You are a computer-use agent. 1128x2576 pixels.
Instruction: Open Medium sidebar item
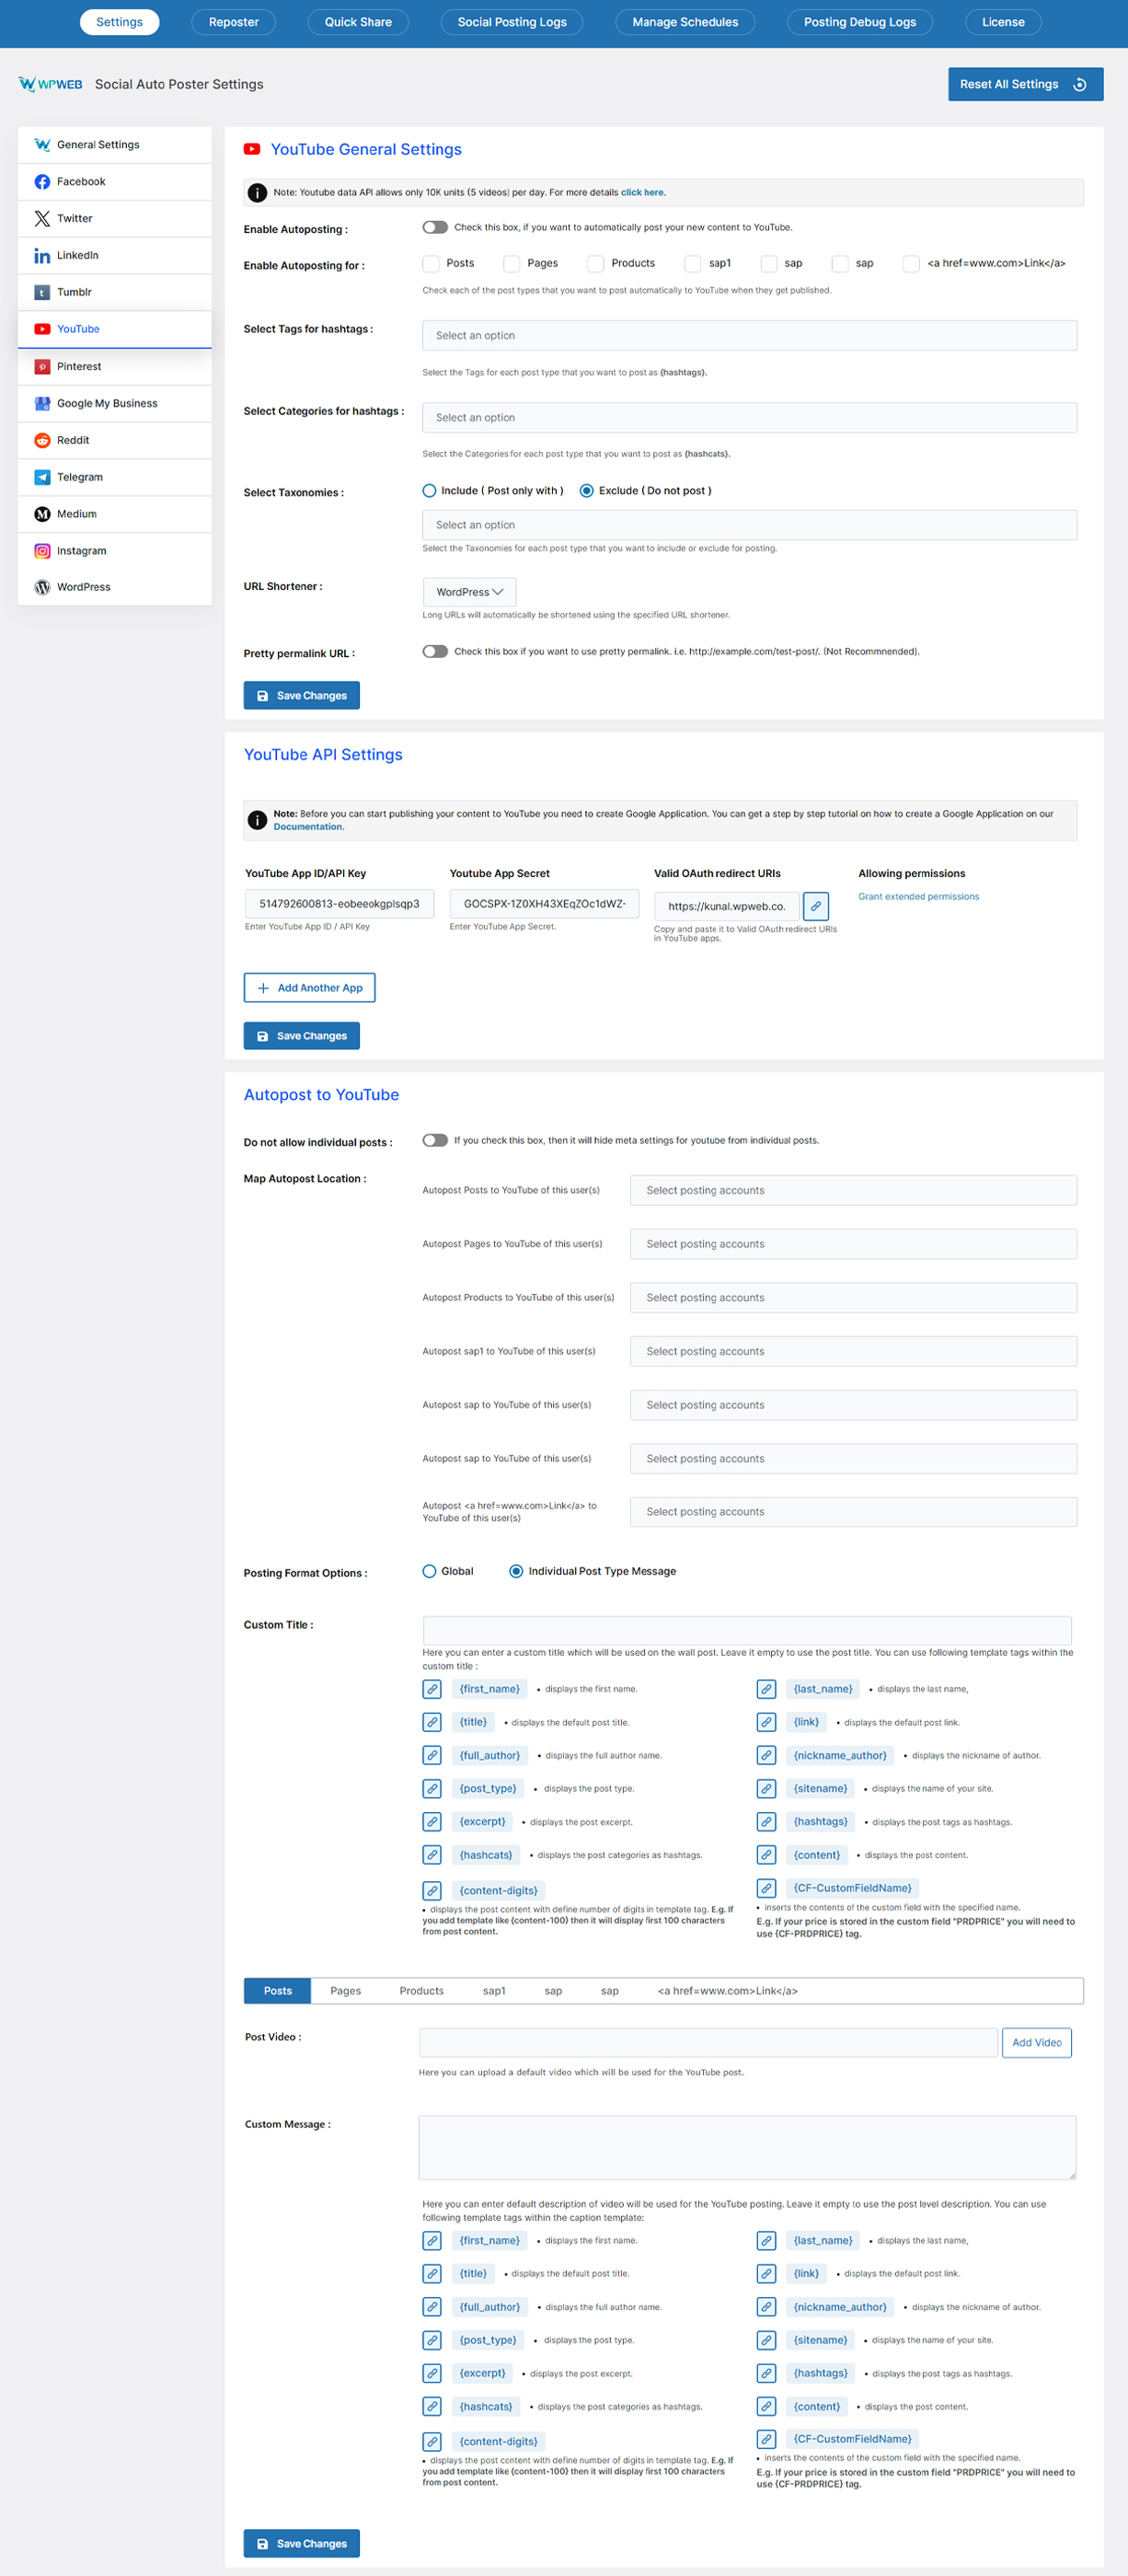coord(114,514)
